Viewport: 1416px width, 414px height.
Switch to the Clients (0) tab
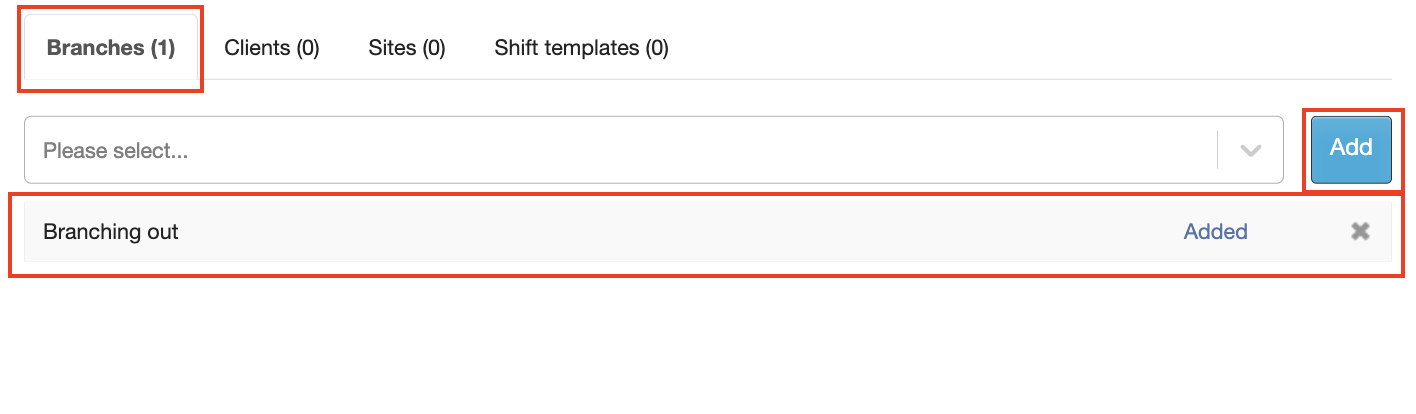tap(272, 48)
